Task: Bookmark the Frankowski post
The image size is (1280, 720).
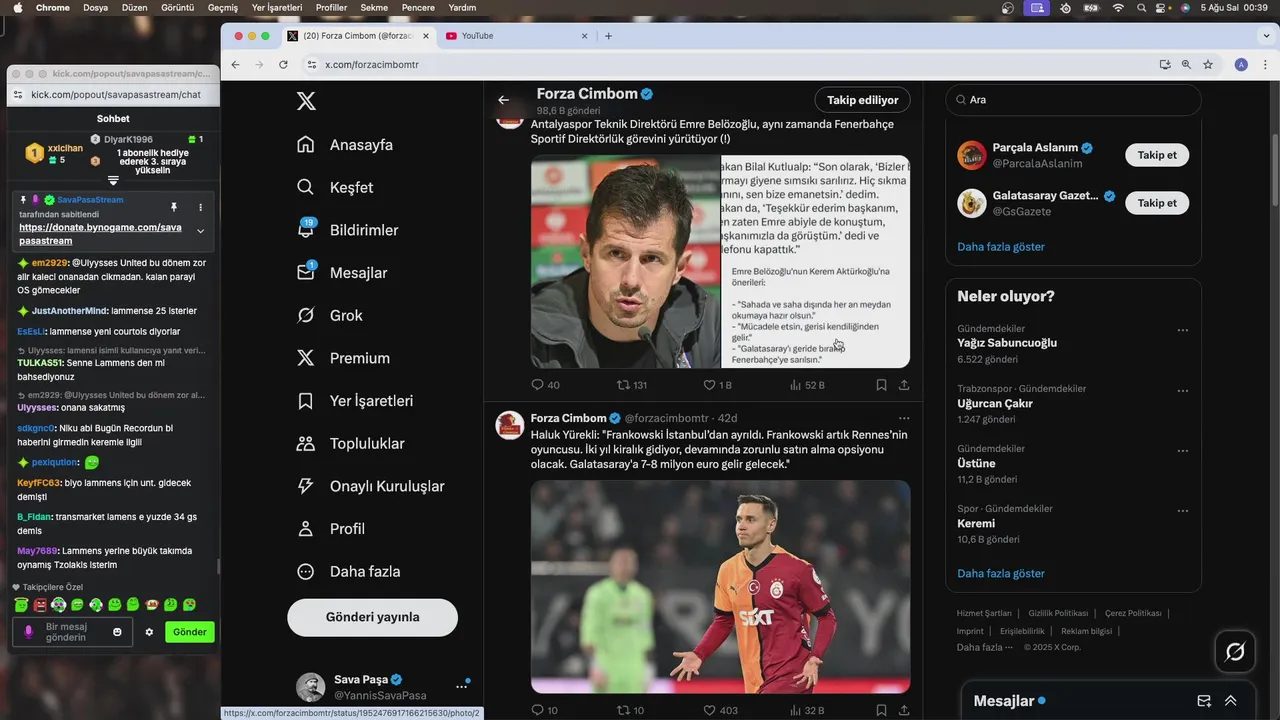Action: (881, 710)
